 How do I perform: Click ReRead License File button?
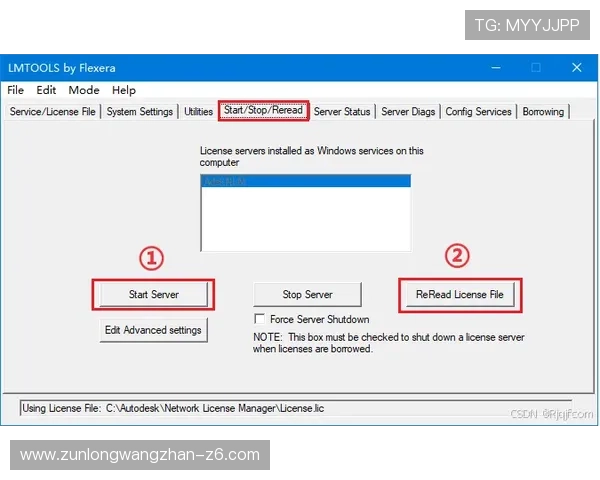tap(459, 295)
